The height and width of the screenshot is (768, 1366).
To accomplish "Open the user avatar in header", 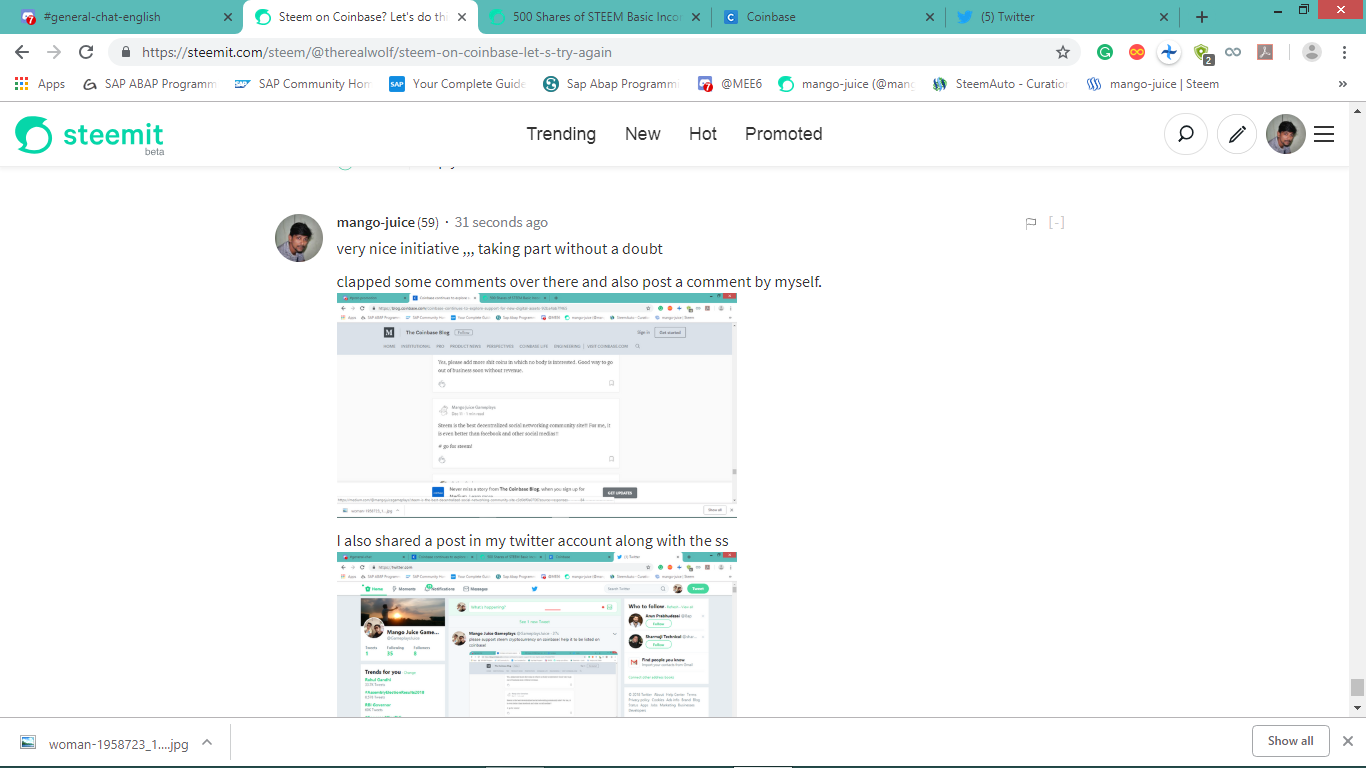I will coord(1286,134).
